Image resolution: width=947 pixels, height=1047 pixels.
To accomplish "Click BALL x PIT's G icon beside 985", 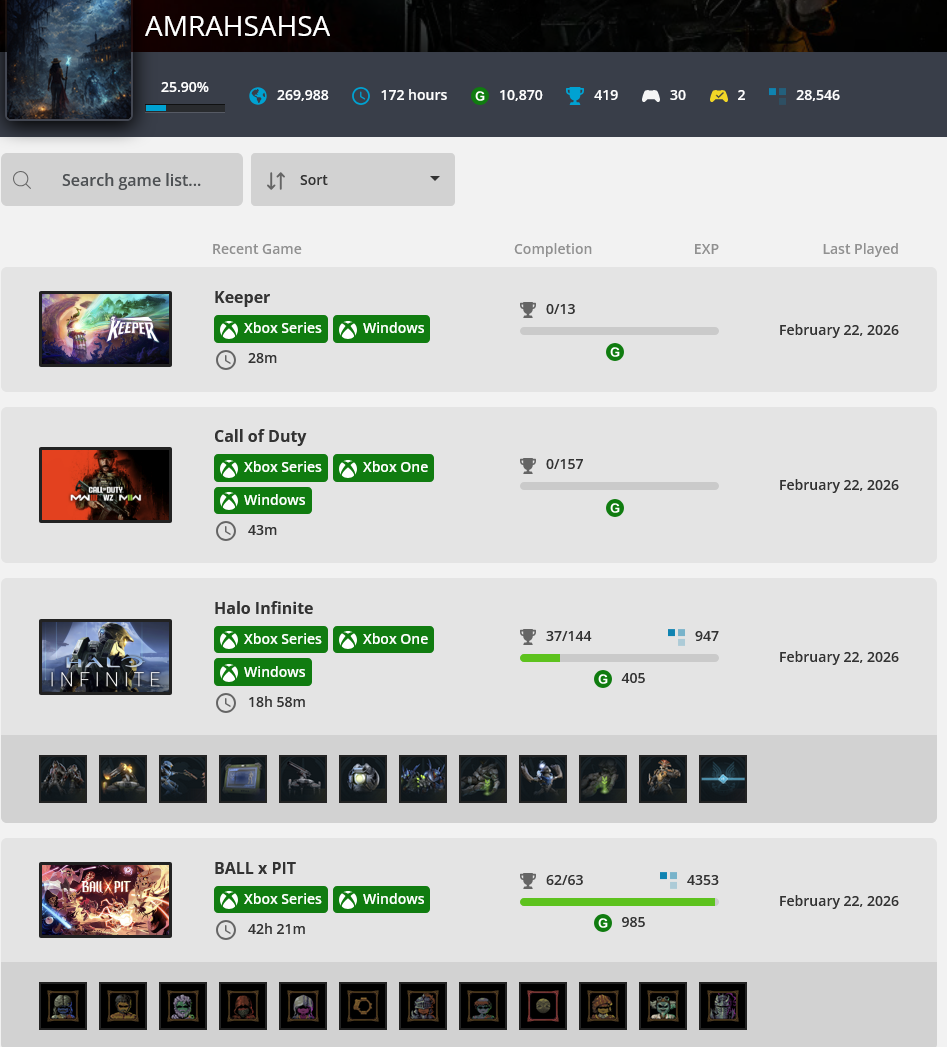I will tap(602, 923).
